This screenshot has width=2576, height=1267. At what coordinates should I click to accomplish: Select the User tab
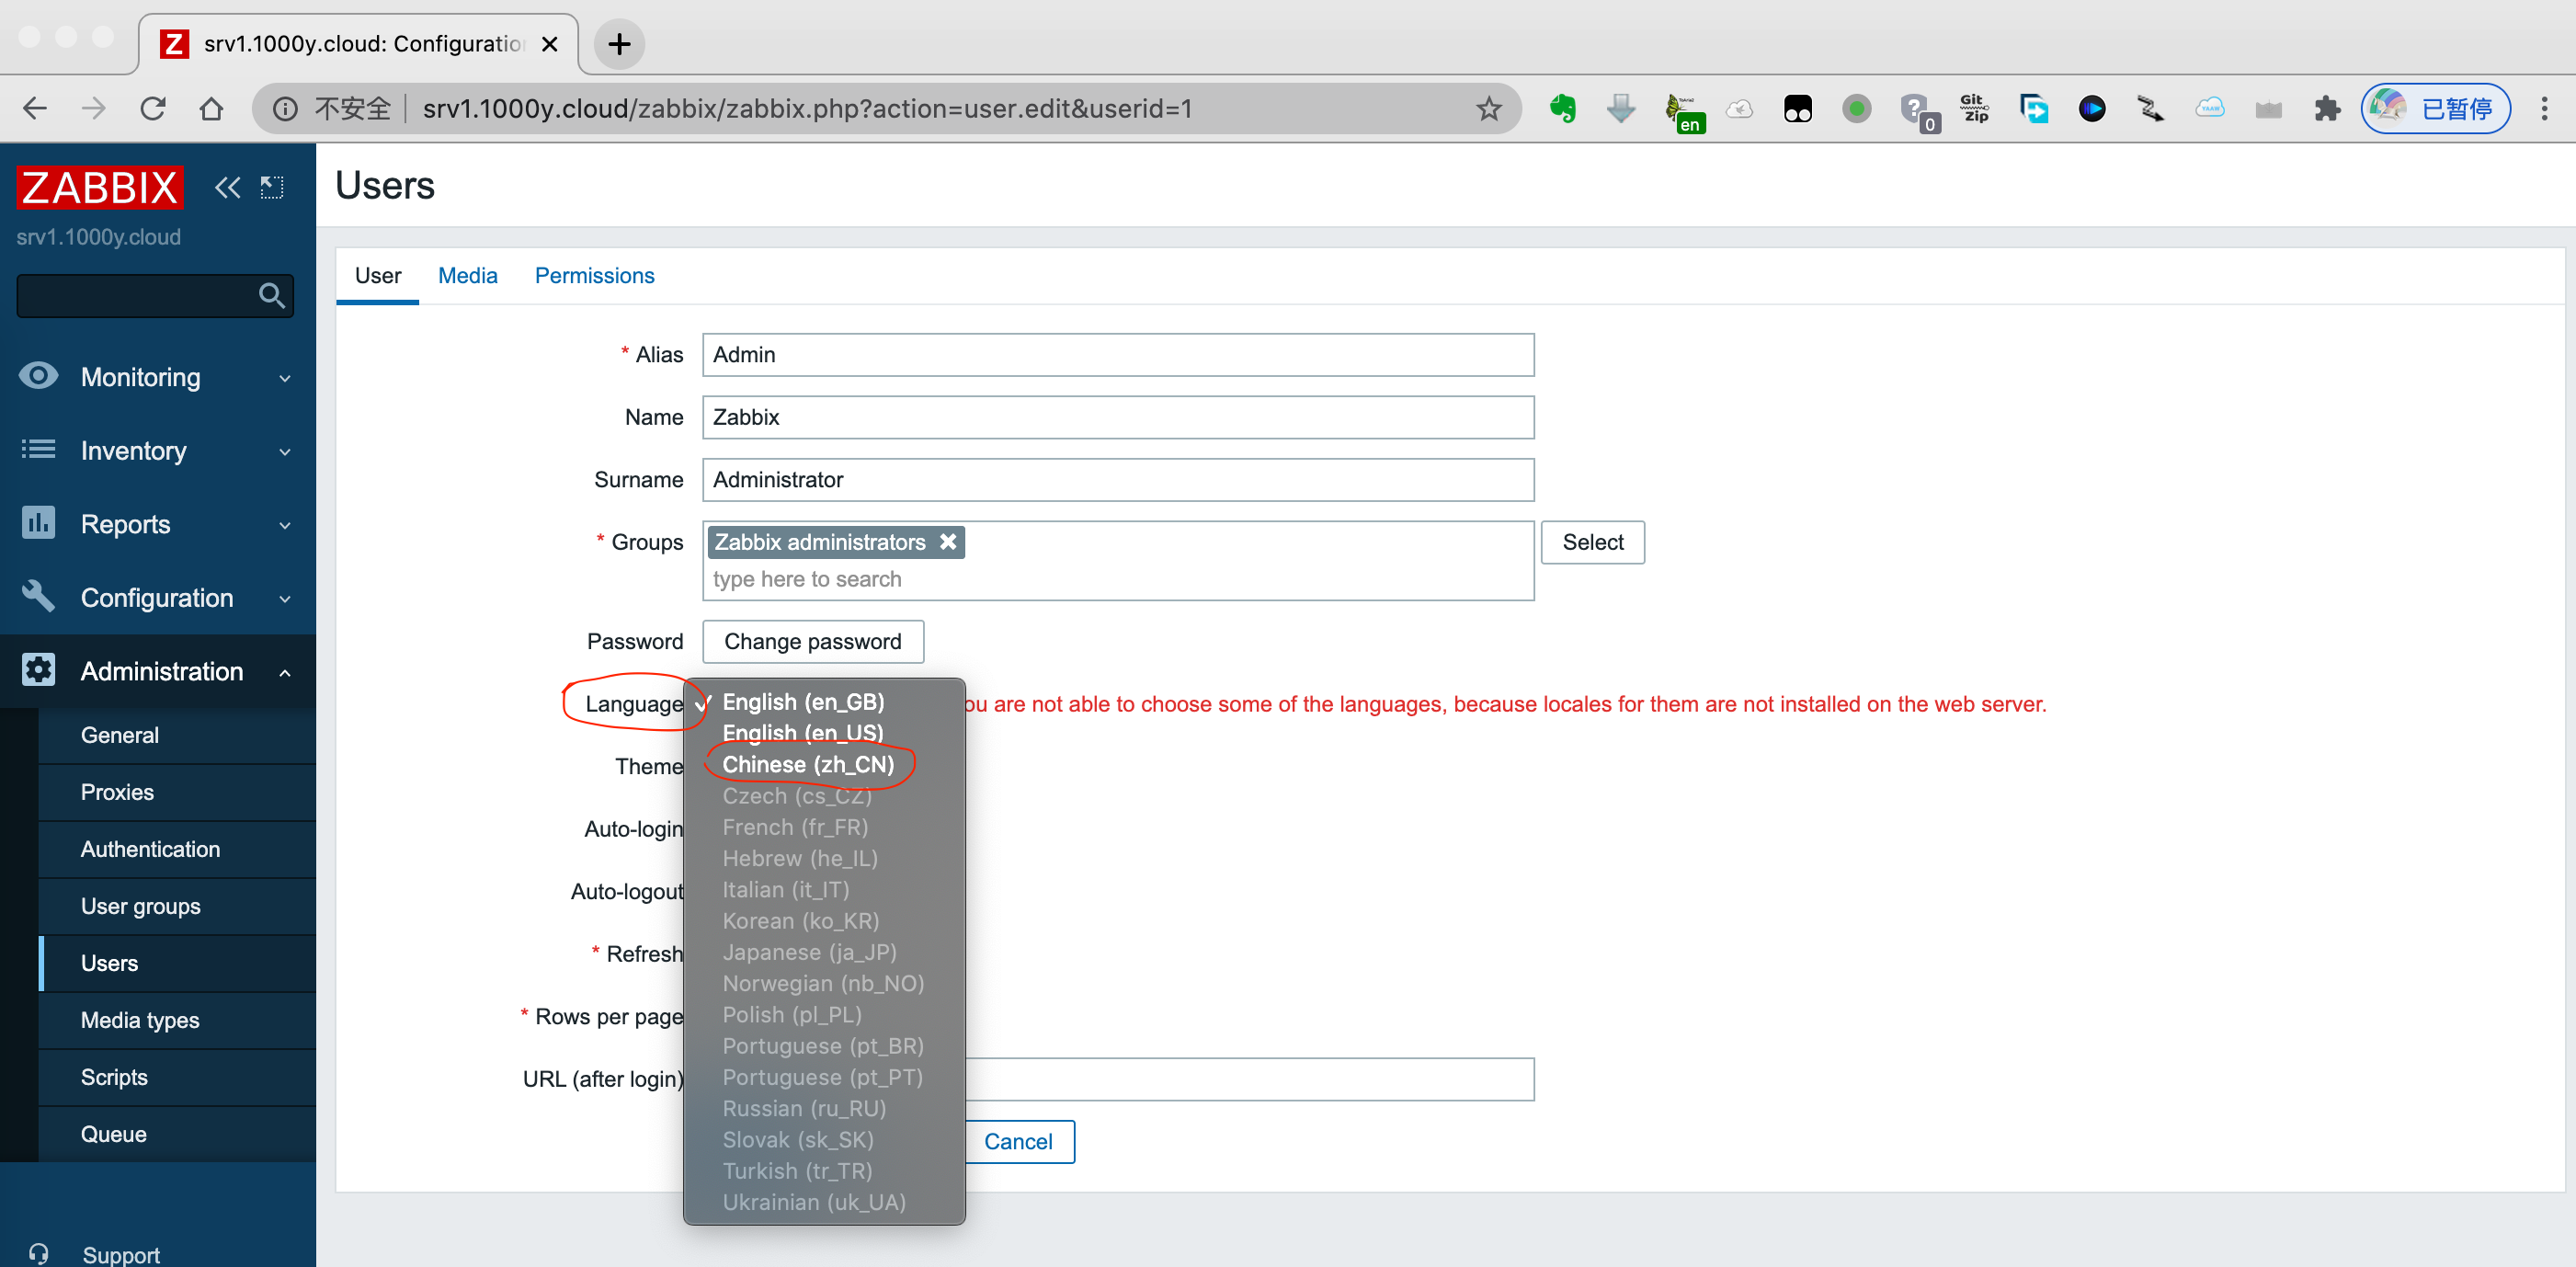(377, 275)
